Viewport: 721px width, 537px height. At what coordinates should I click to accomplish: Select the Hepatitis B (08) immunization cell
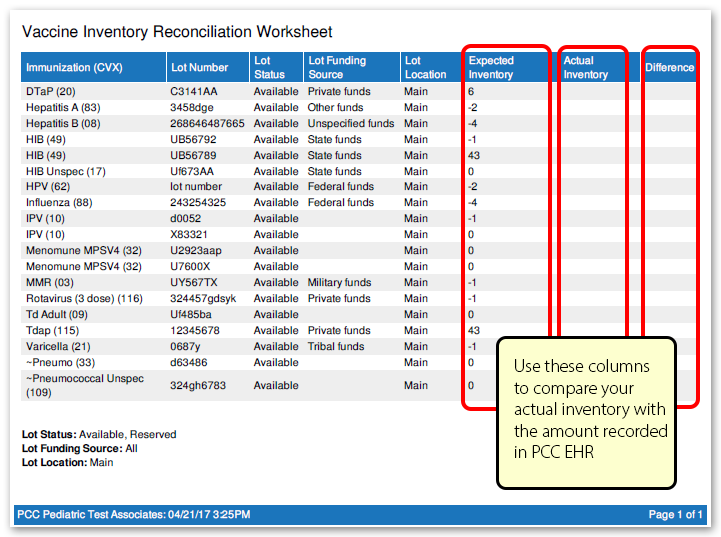coord(63,124)
